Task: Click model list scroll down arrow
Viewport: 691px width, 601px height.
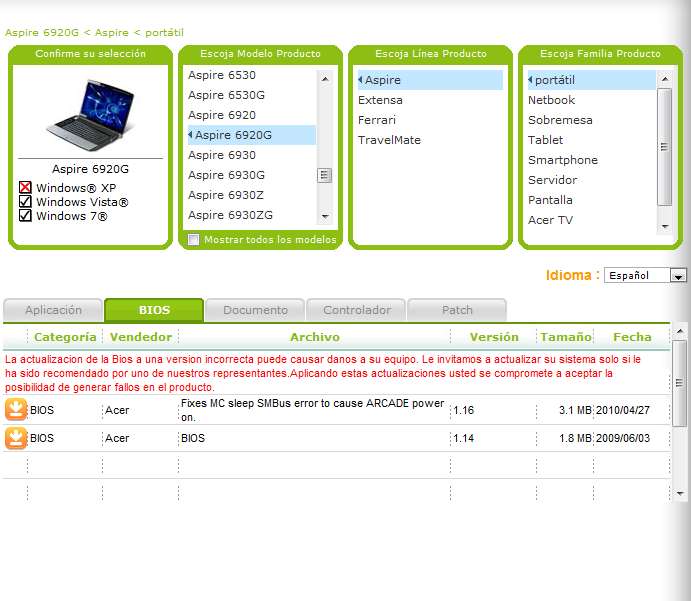Action: [325, 216]
